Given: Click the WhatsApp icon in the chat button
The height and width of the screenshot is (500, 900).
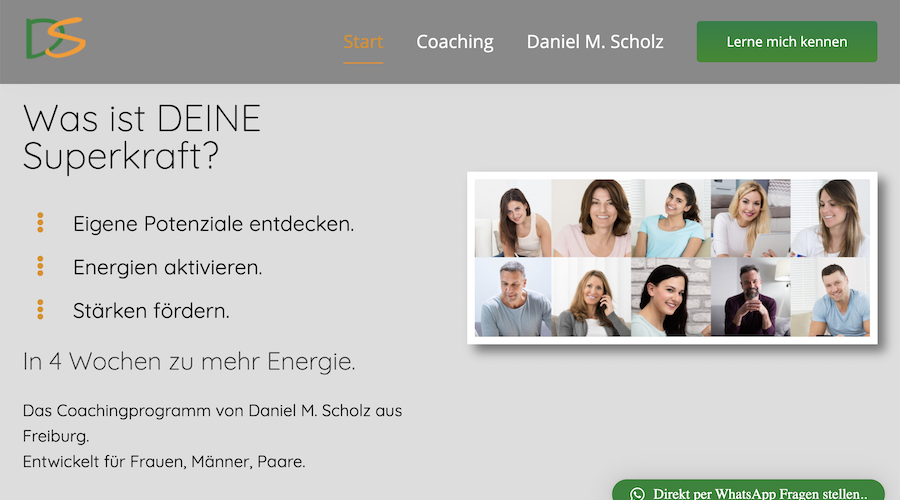Looking at the screenshot, I should click(637, 494).
